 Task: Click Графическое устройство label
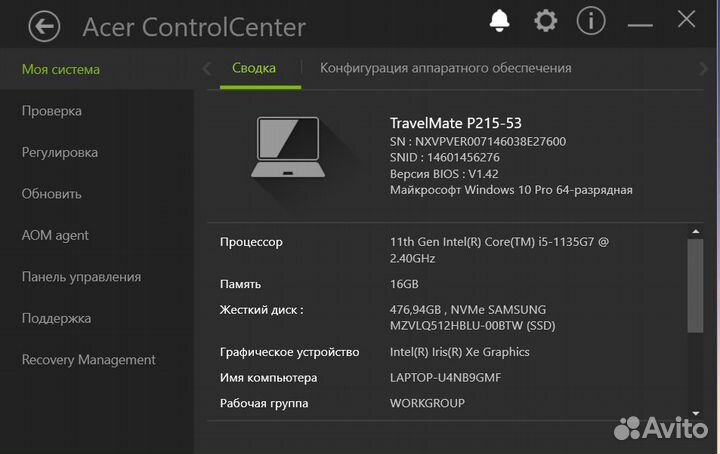point(289,352)
